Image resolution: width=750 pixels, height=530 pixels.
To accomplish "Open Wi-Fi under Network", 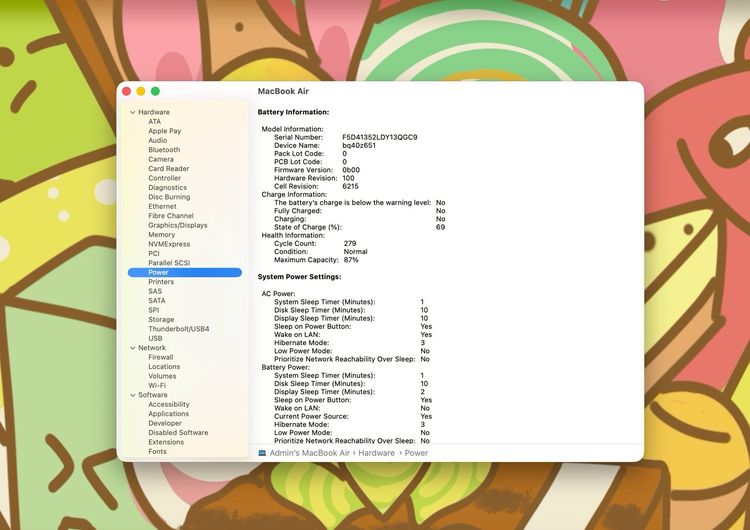I will [157, 385].
